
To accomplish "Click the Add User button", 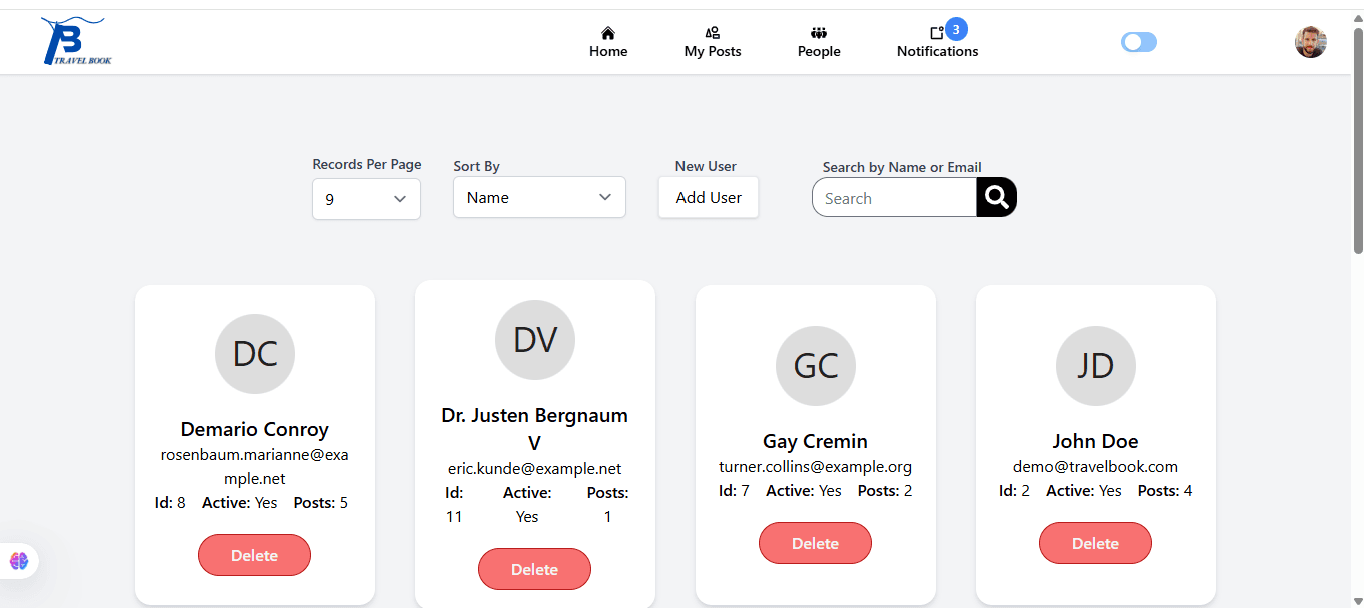I will pos(708,197).
